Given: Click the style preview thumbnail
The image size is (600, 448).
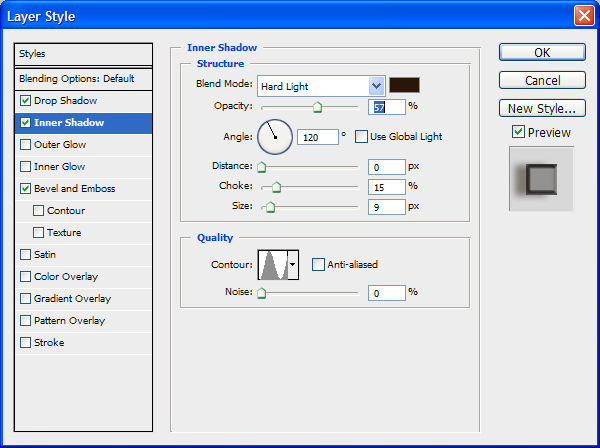Looking at the screenshot, I should click(x=541, y=179).
